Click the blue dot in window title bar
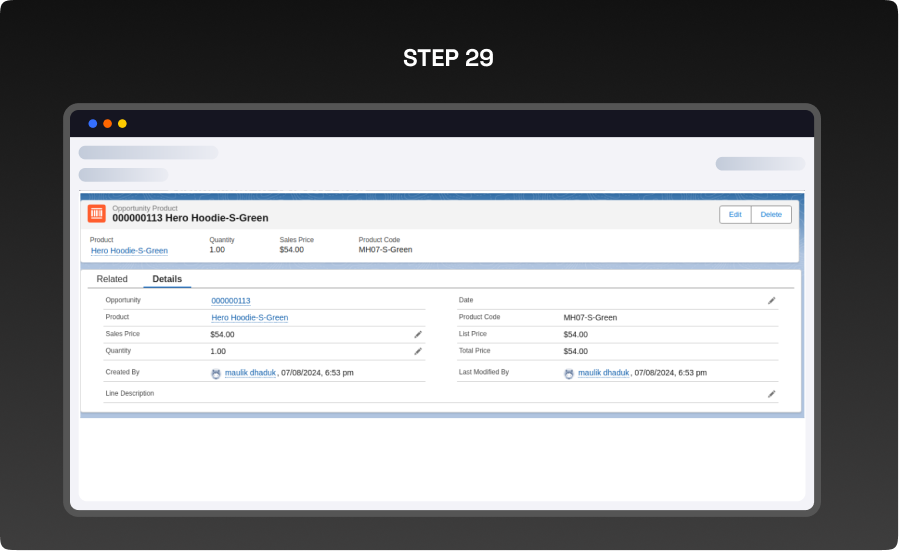The height and width of the screenshot is (551, 899). pos(93,124)
